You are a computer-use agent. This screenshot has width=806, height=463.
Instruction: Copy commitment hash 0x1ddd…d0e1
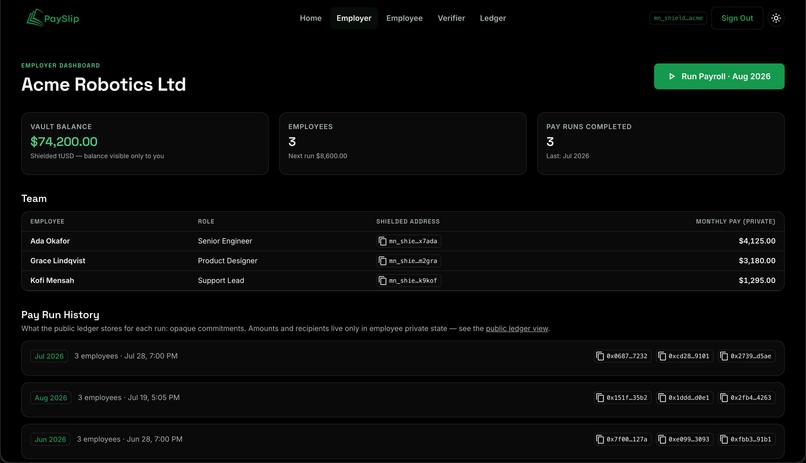[x=684, y=398]
